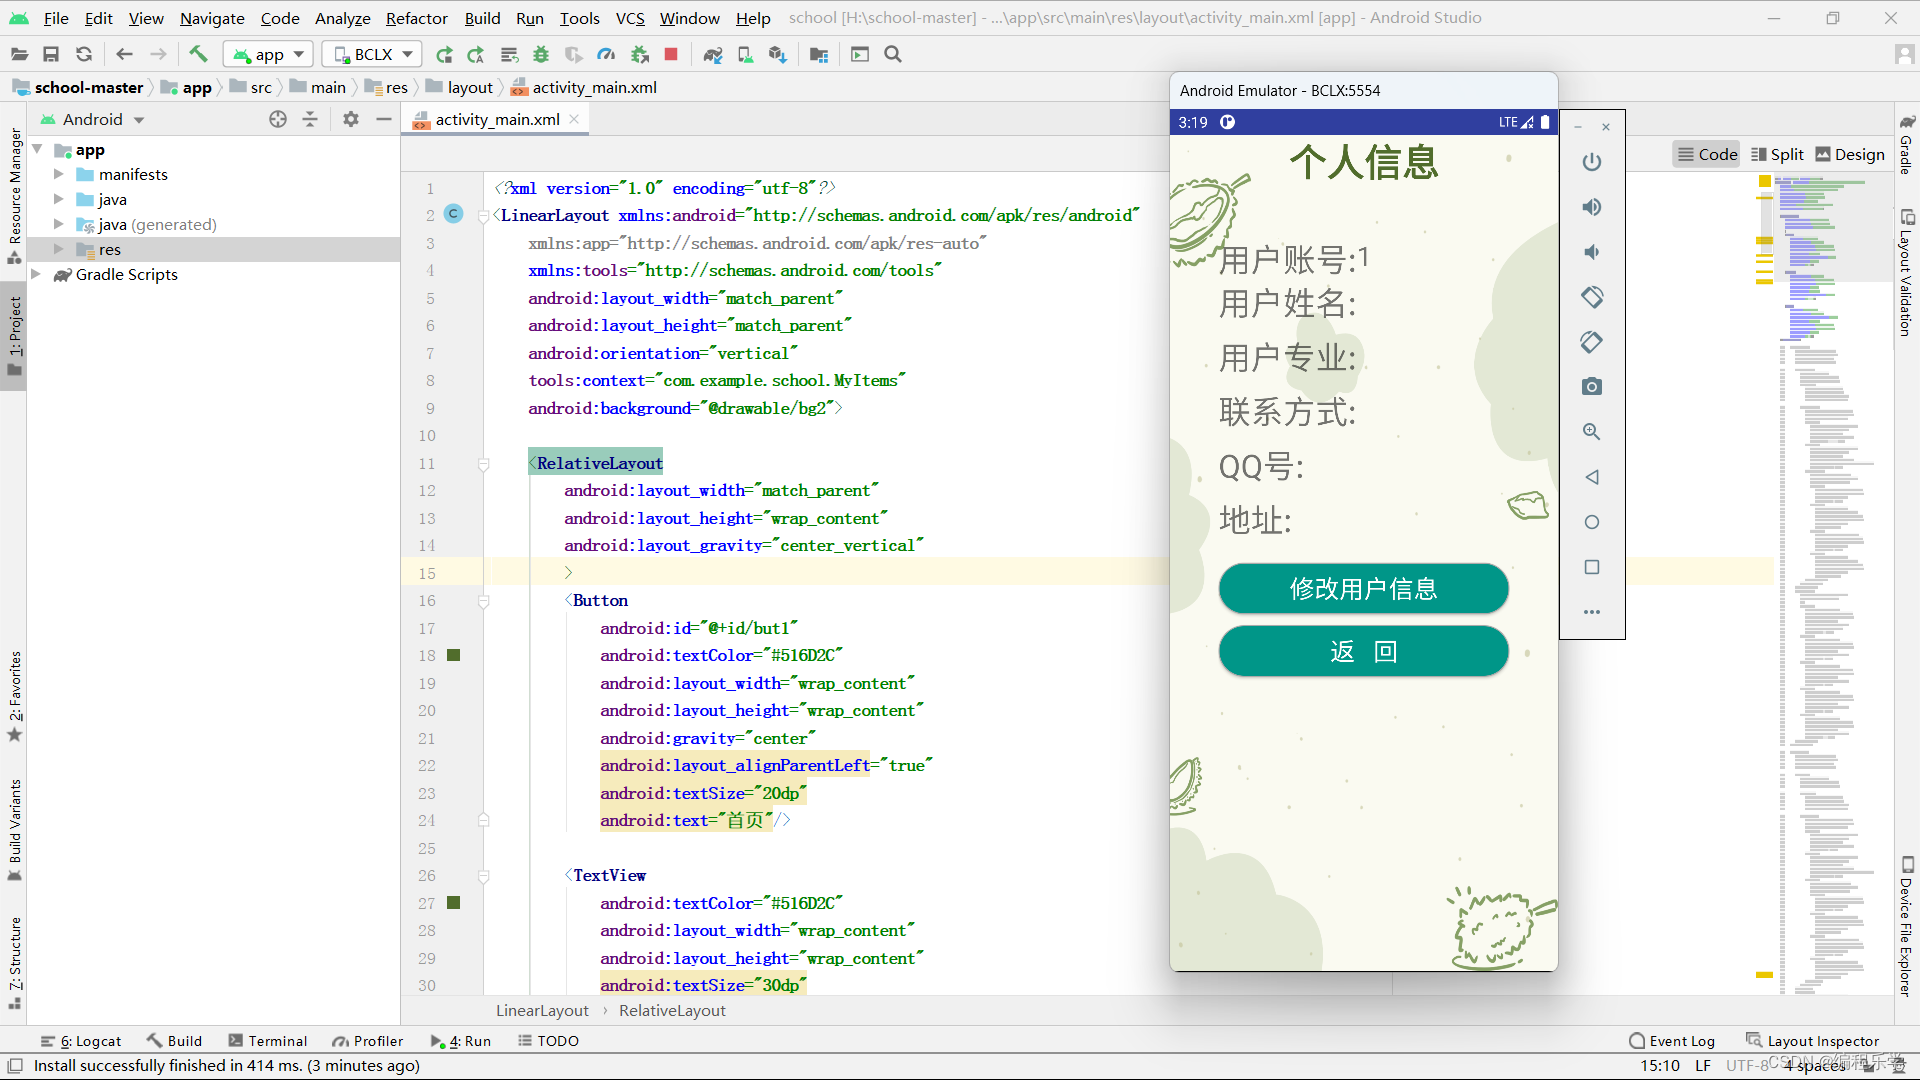Image resolution: width=1920 pixels, height=1080 pixels.
Task: Click the 修改用户信息 button in emulator
Action: coord(1363,589)
